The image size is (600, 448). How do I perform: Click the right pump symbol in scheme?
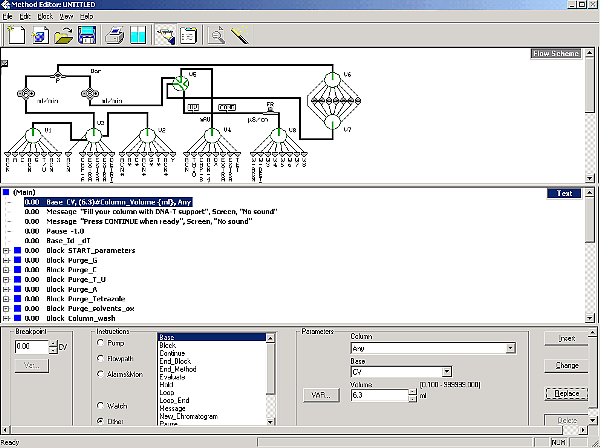[x=90, y=93]
